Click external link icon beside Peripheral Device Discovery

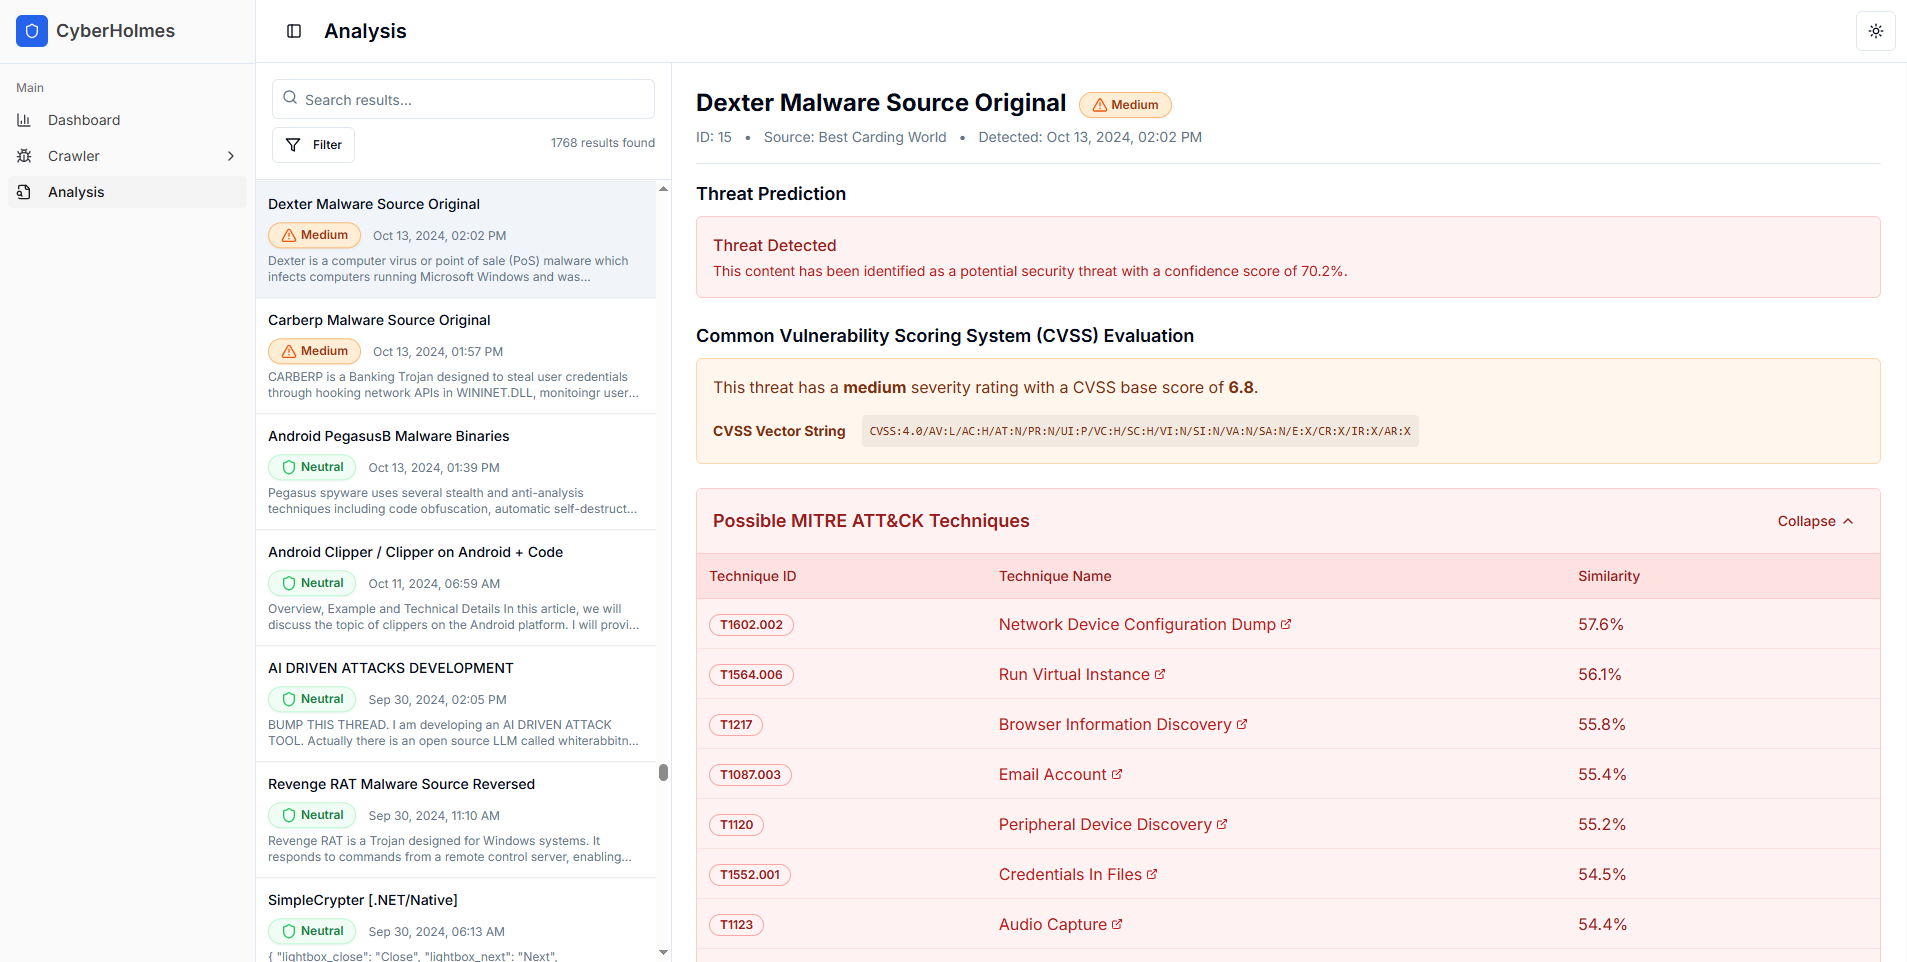click(1222, 824)
